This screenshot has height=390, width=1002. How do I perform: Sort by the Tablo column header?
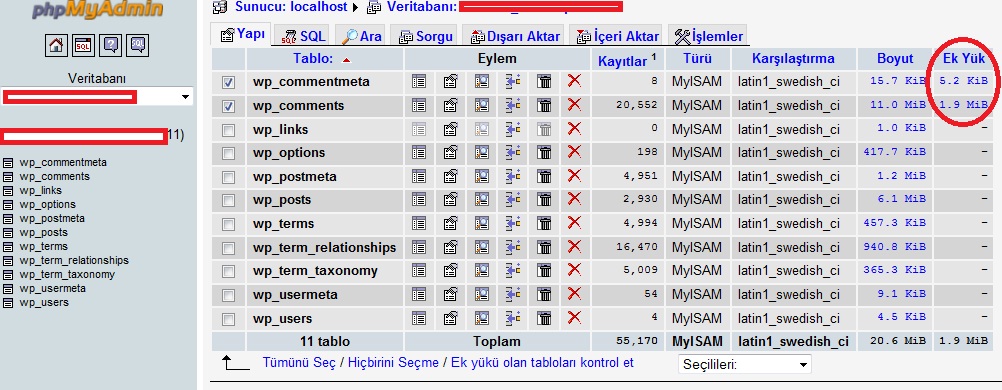313,59
